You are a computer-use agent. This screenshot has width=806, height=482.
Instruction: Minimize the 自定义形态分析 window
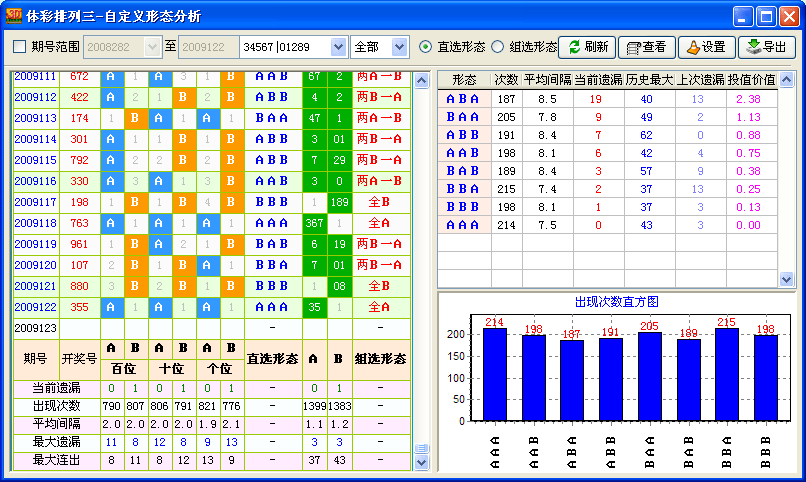point(743,16)
